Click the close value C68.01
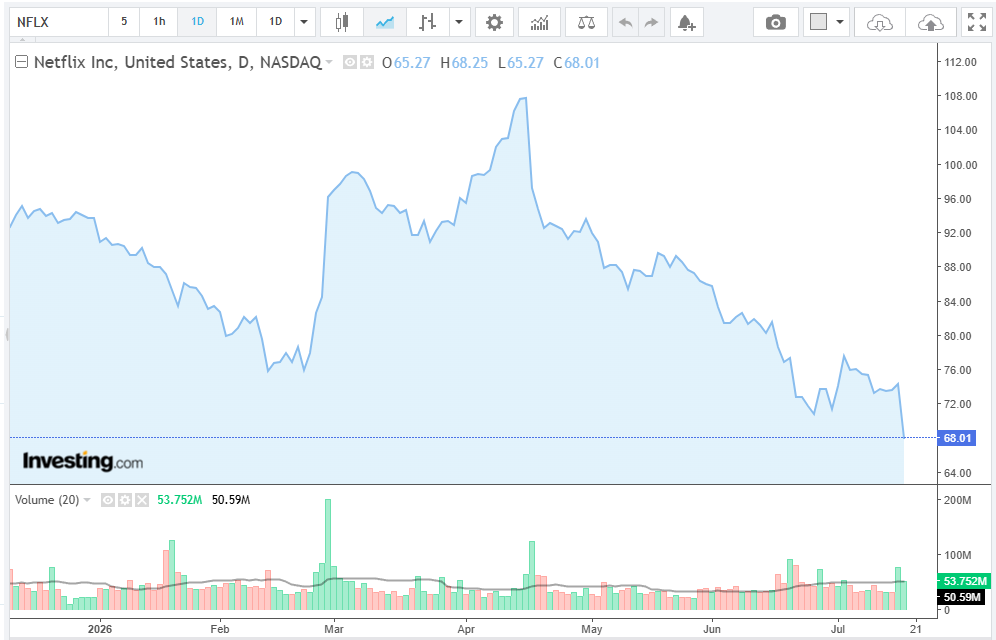 (x=577, y=63)
